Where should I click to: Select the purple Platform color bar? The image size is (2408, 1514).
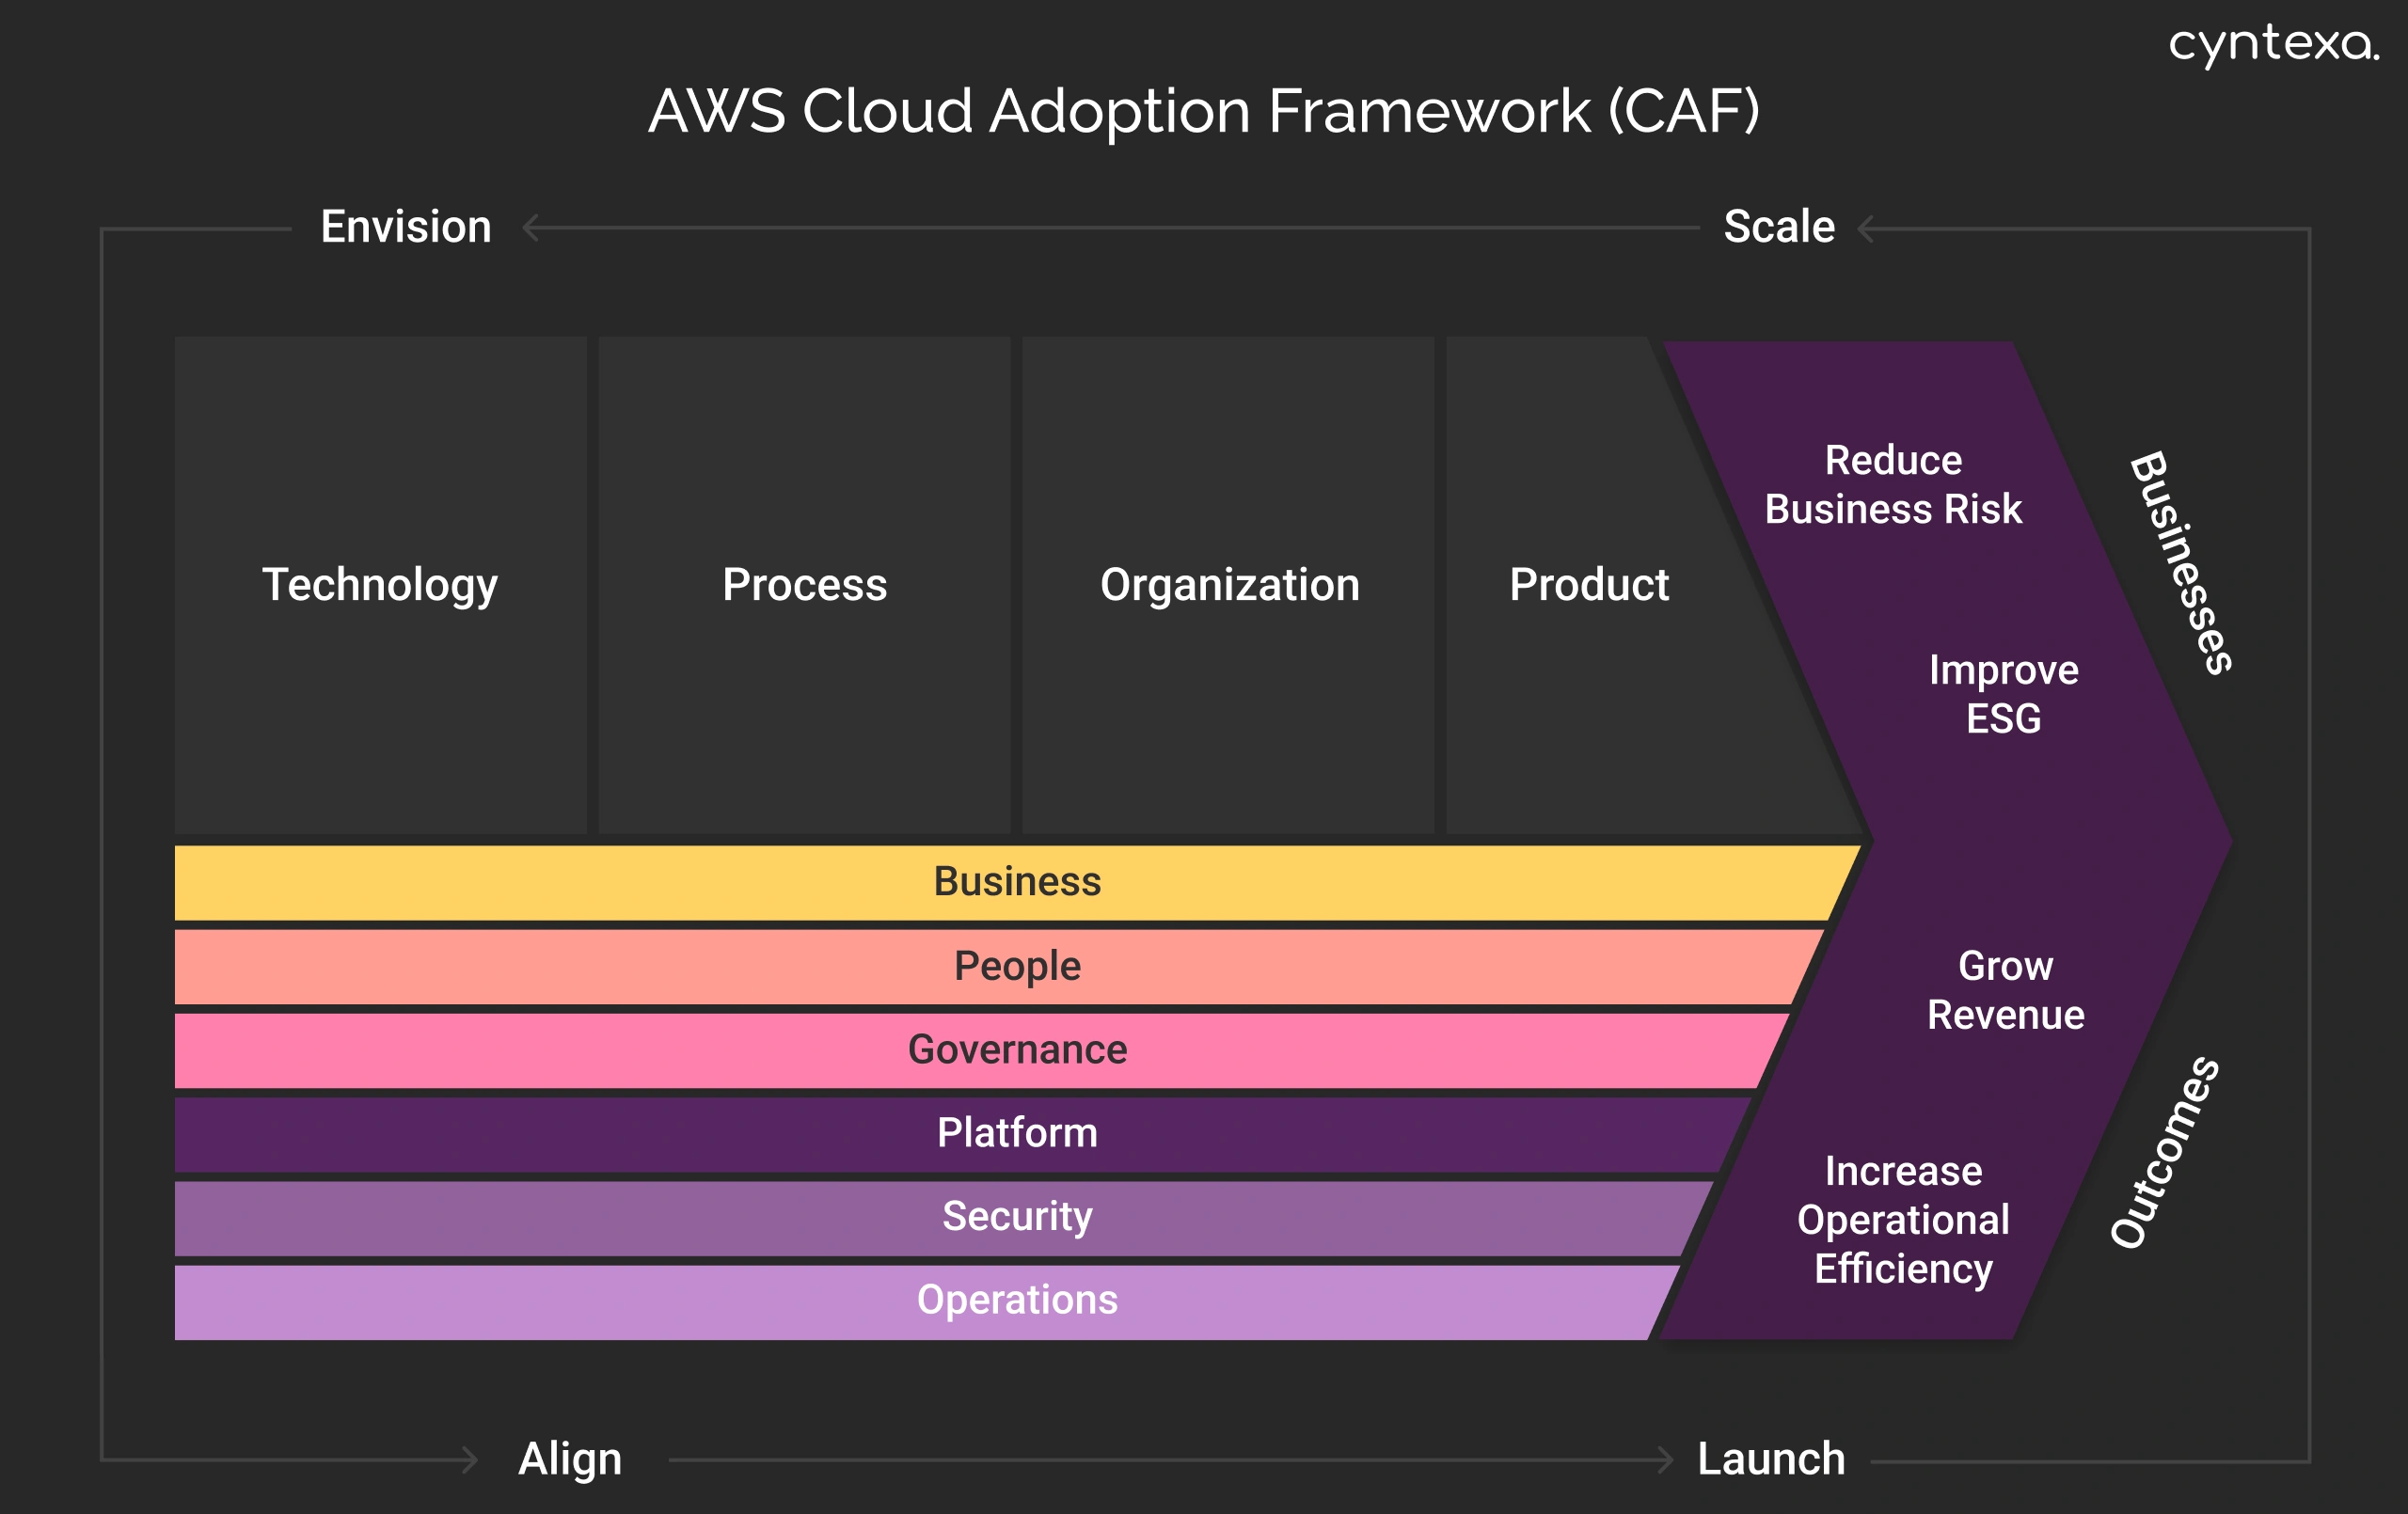coord(1017,1133)
